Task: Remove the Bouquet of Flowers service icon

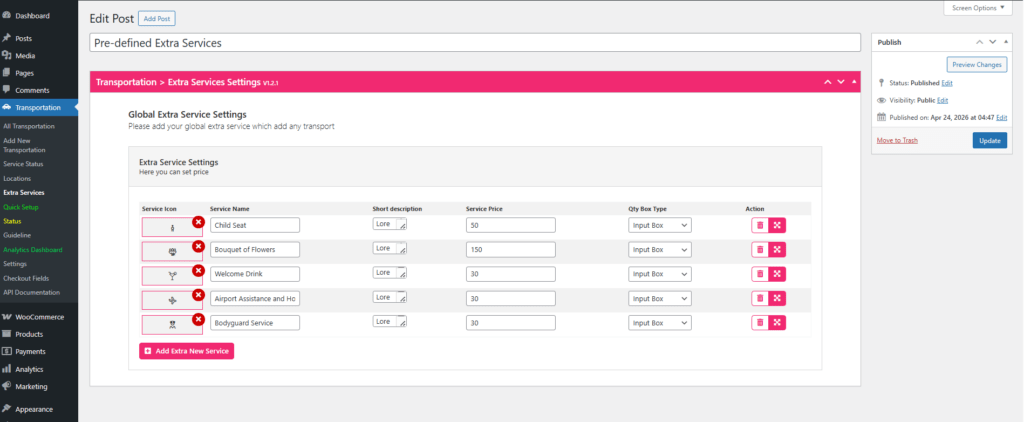Action: pyautogui.click(x=198, y=246)
